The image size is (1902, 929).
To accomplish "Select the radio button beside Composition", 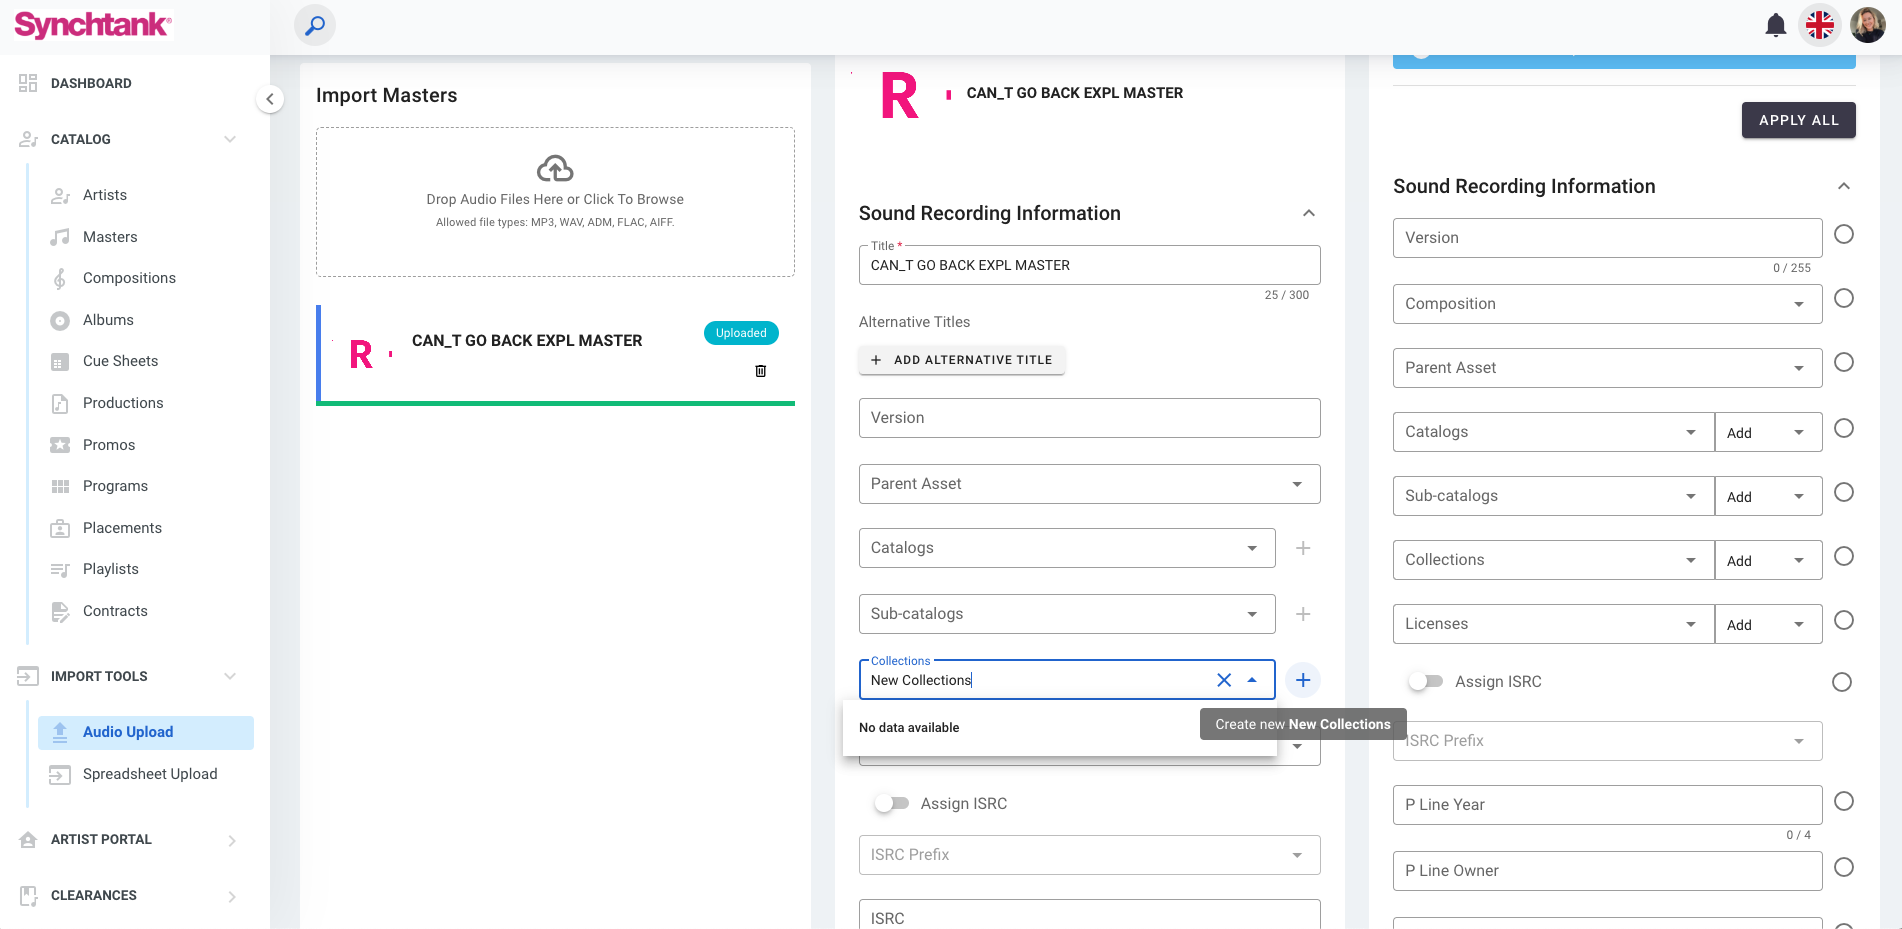I will (x=1843, y=298).
